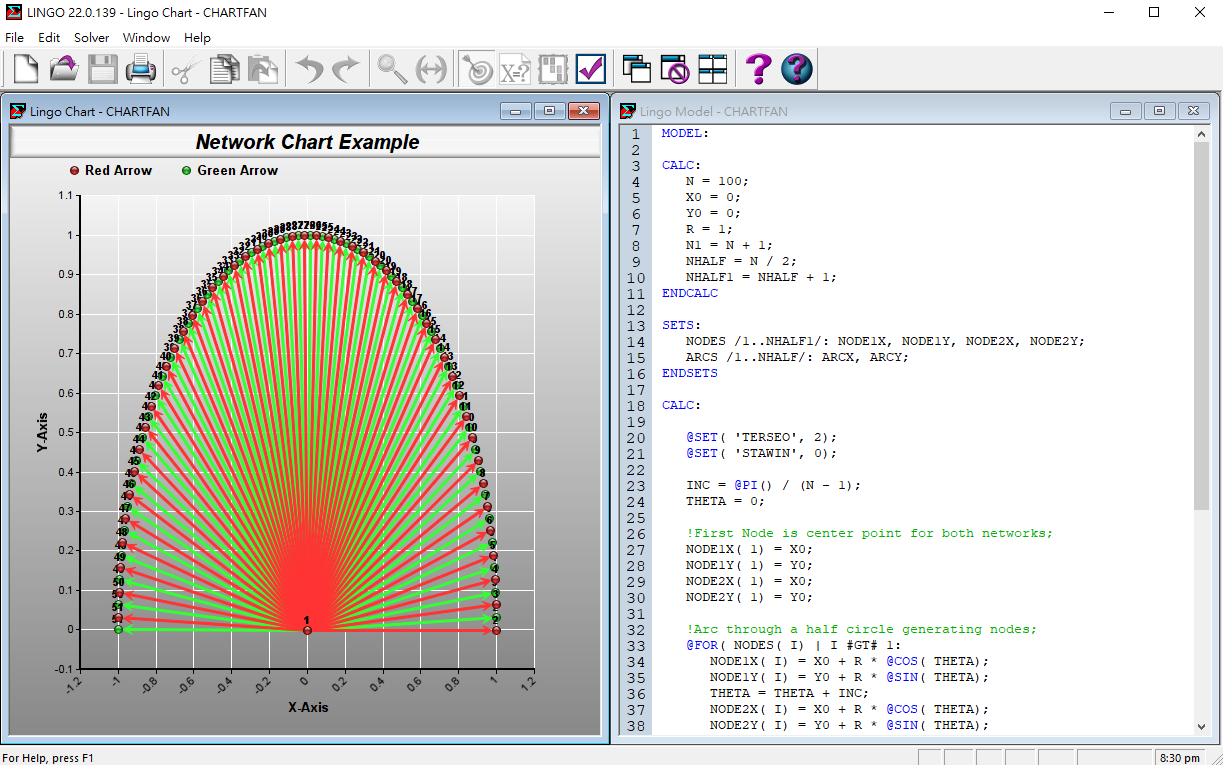Screen dimensions: 1223x765
Task: Open Help Topics purple question mark
Action: [x=759, y=69]
